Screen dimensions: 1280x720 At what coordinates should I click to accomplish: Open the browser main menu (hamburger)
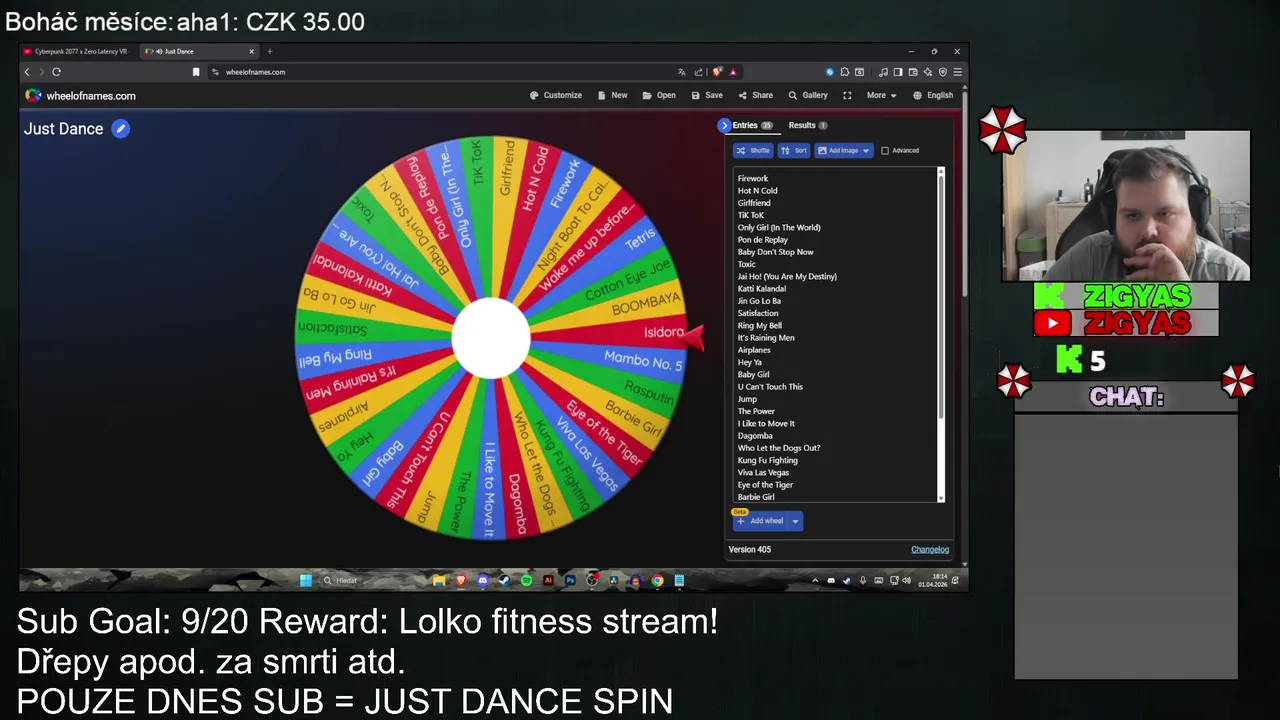pyautogui.click(x=957, y=72)
